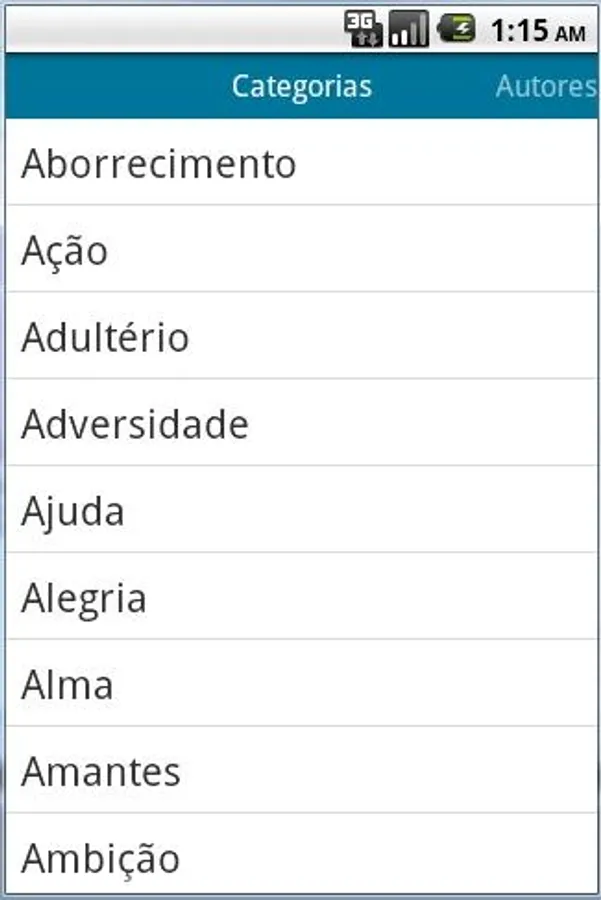
Task: Tap the Android status bar
Action: (x=301, y=29)
